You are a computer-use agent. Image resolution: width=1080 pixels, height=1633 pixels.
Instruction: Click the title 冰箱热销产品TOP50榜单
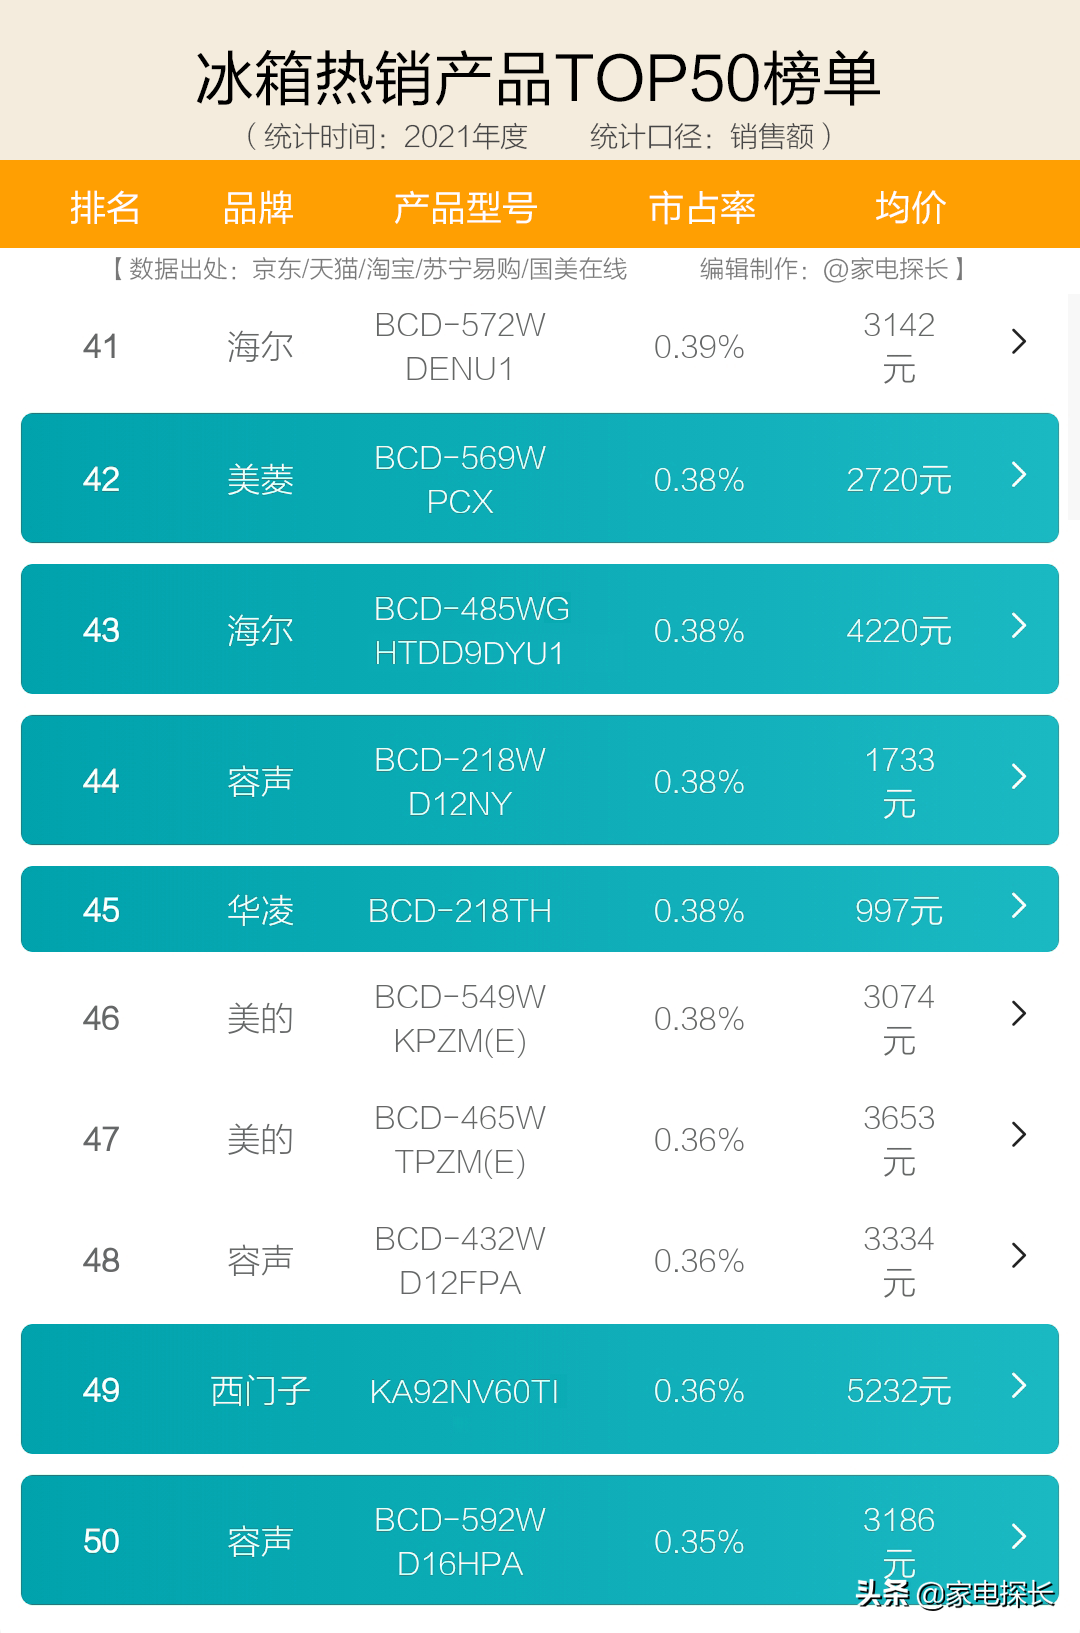(538, 78)
